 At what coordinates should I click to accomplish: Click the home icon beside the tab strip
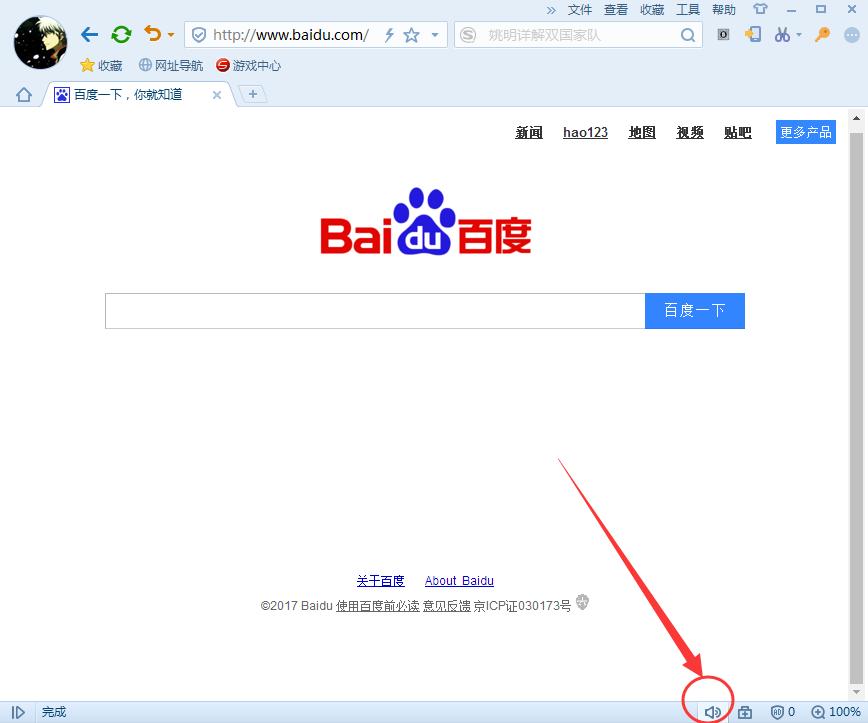point(24,95)
